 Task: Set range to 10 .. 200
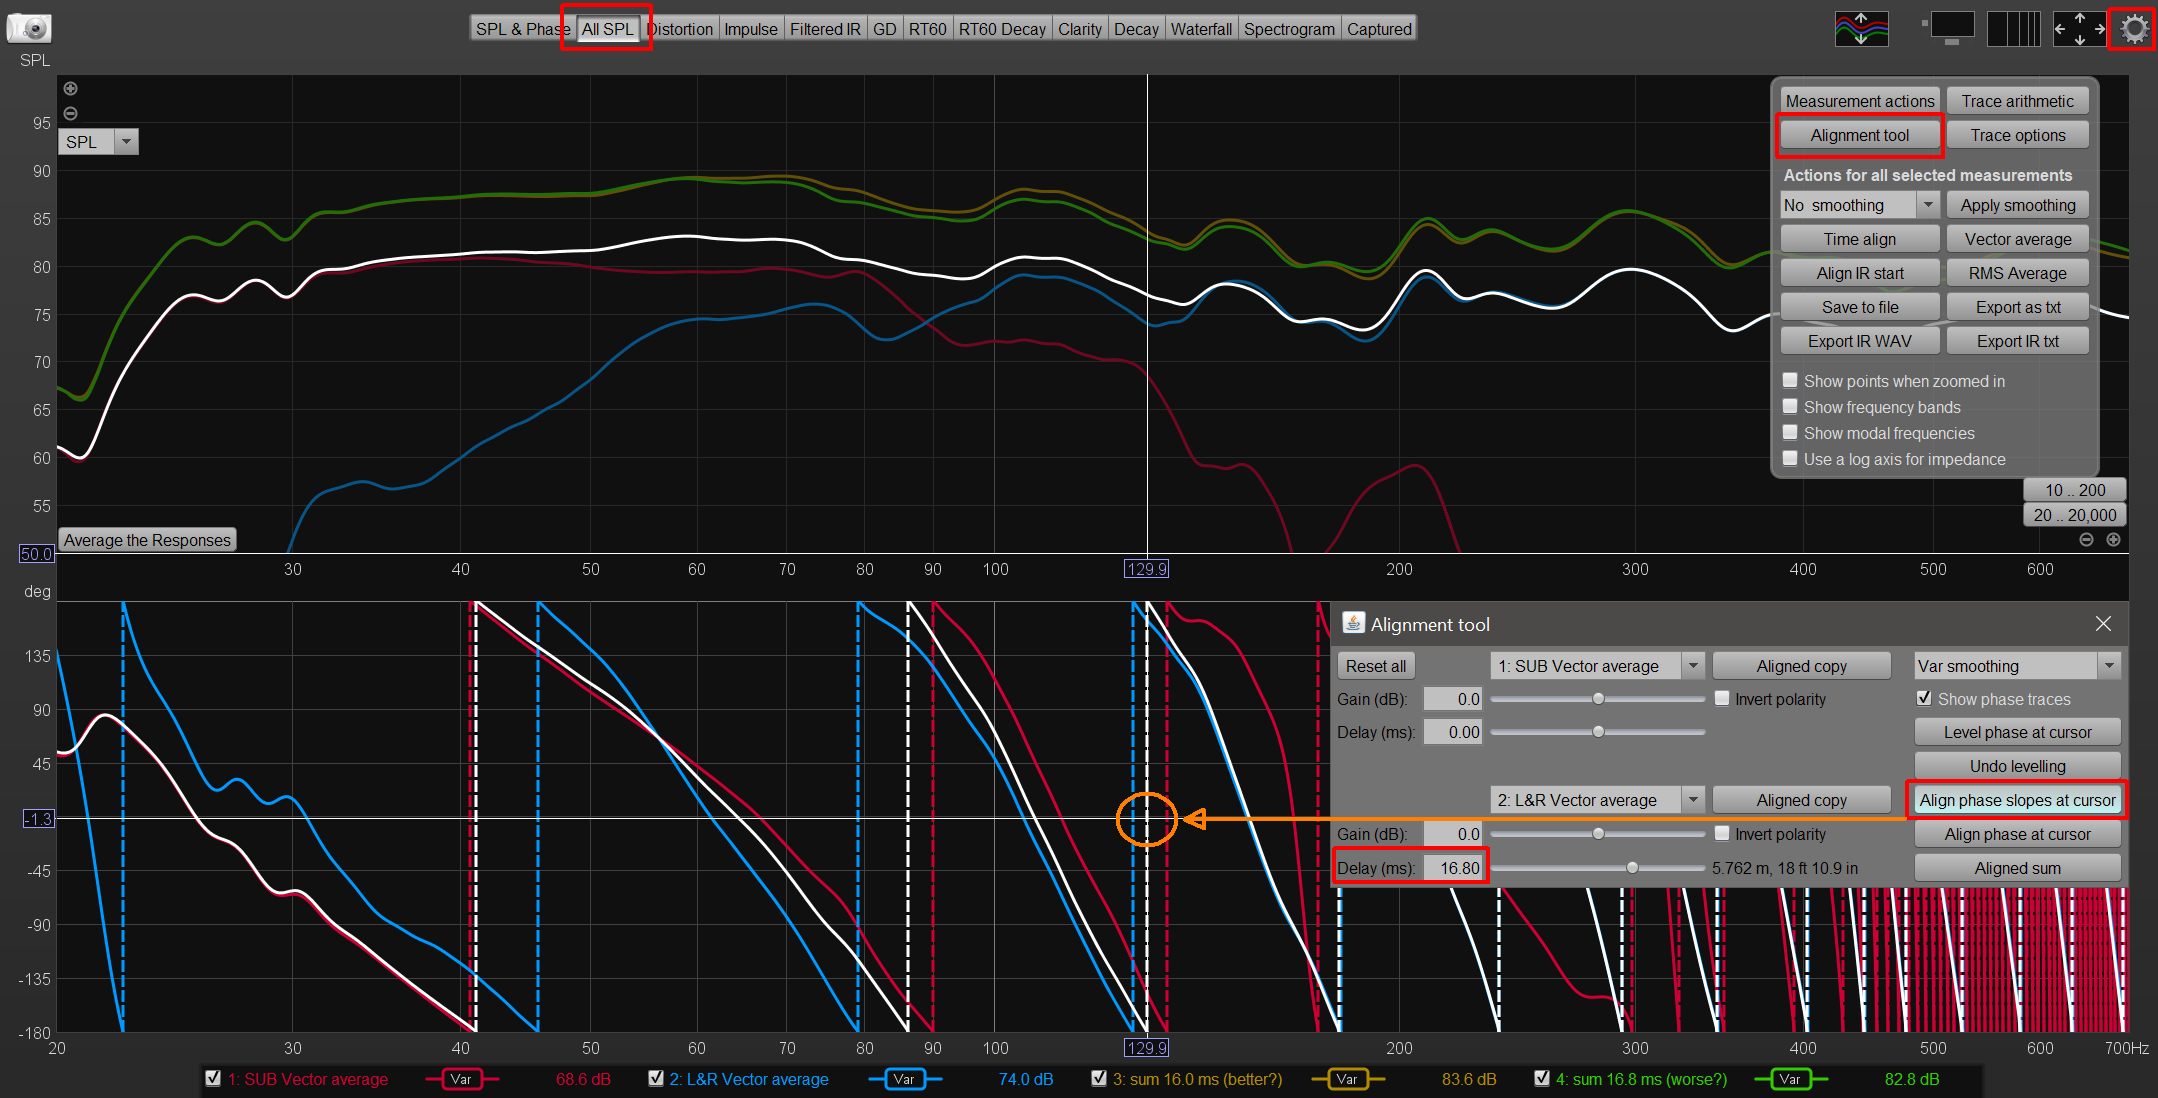[x=2075, y=490]
